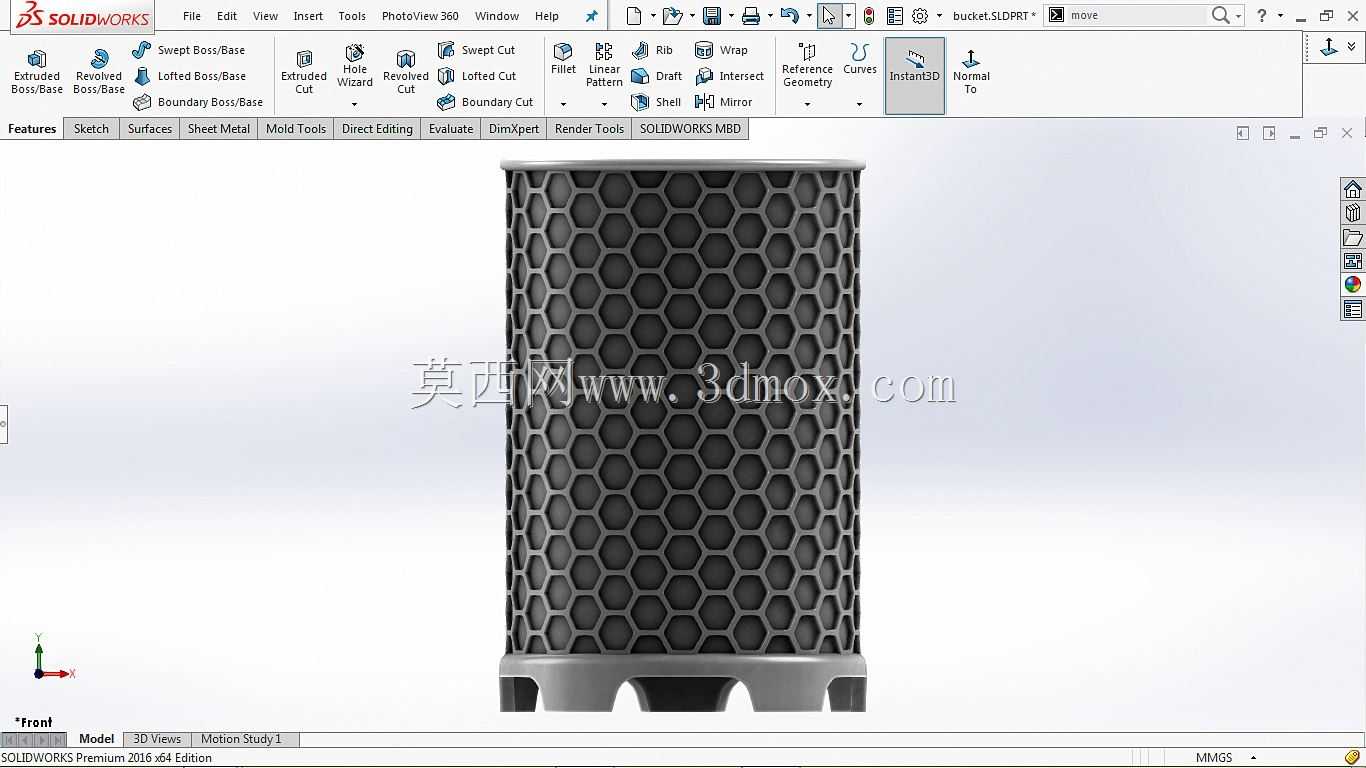Expand the Open file dropdown arrow
This screenshot has width=1366, height=768.
click(692, 16)
